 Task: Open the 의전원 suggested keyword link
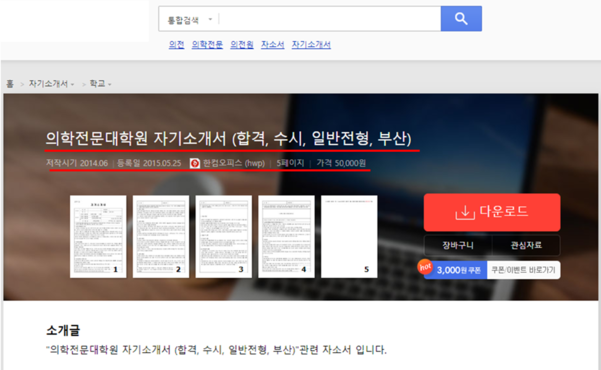tap(242, 44)
